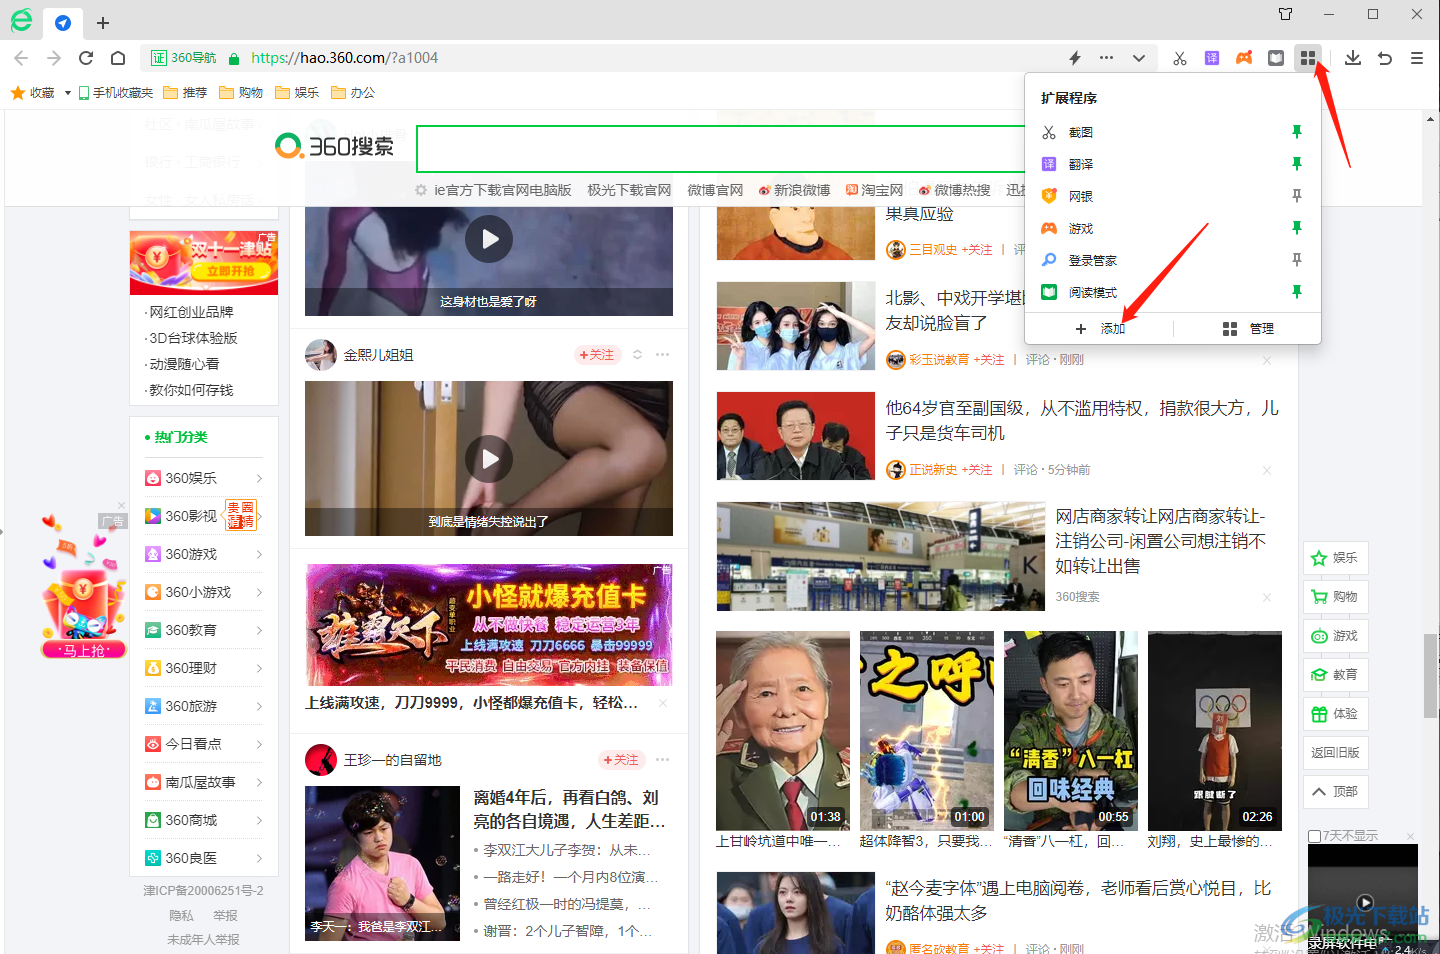The image size is (1440, 954).
Task: Click 添加 to add extension
Action: [1100, 328]
